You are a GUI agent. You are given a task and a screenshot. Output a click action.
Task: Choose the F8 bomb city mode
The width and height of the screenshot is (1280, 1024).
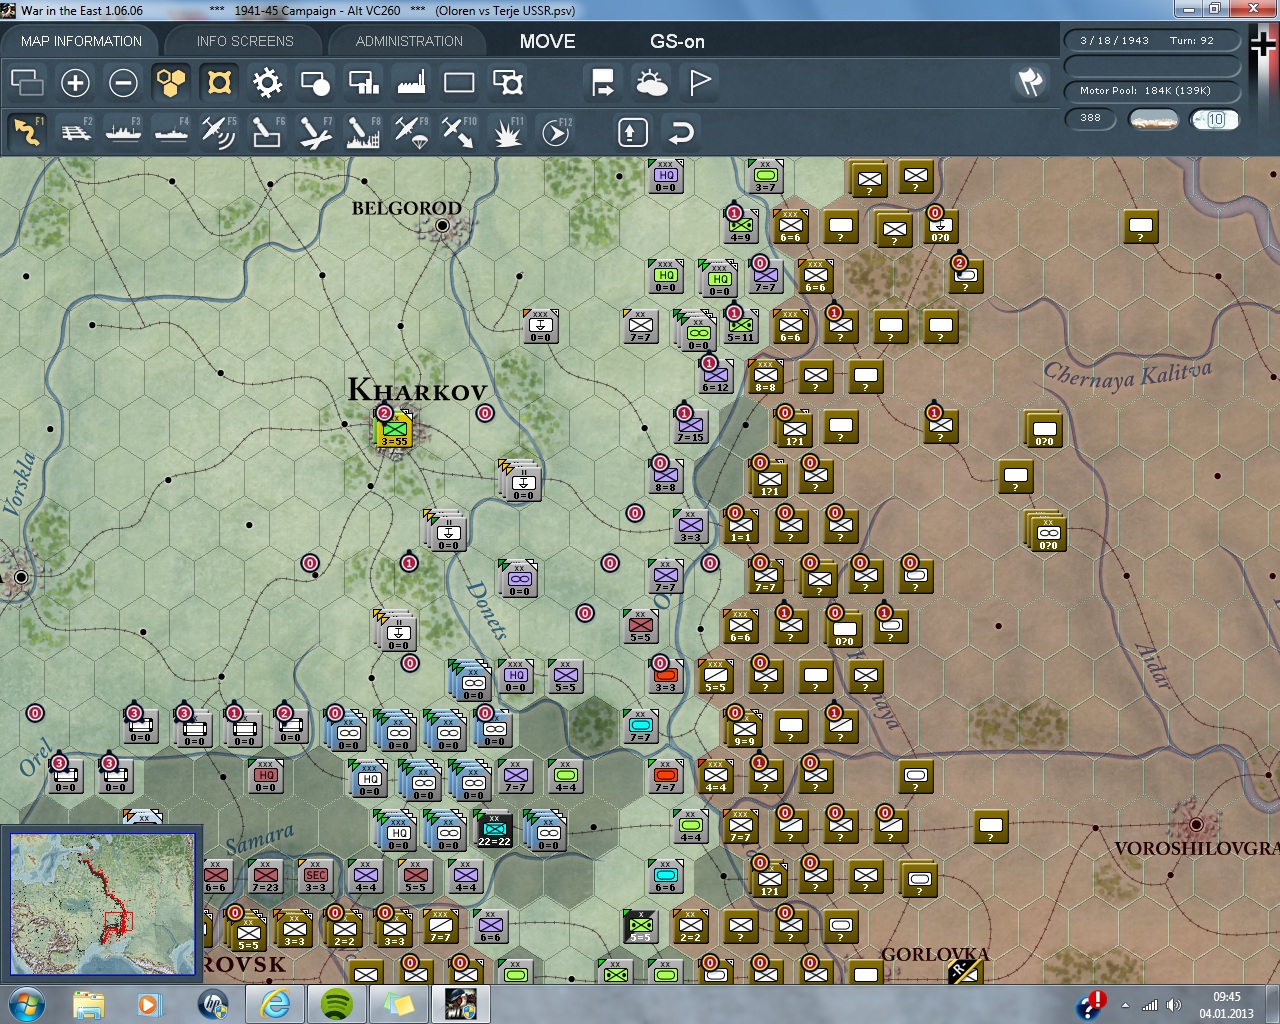click(x=363, y=132)
